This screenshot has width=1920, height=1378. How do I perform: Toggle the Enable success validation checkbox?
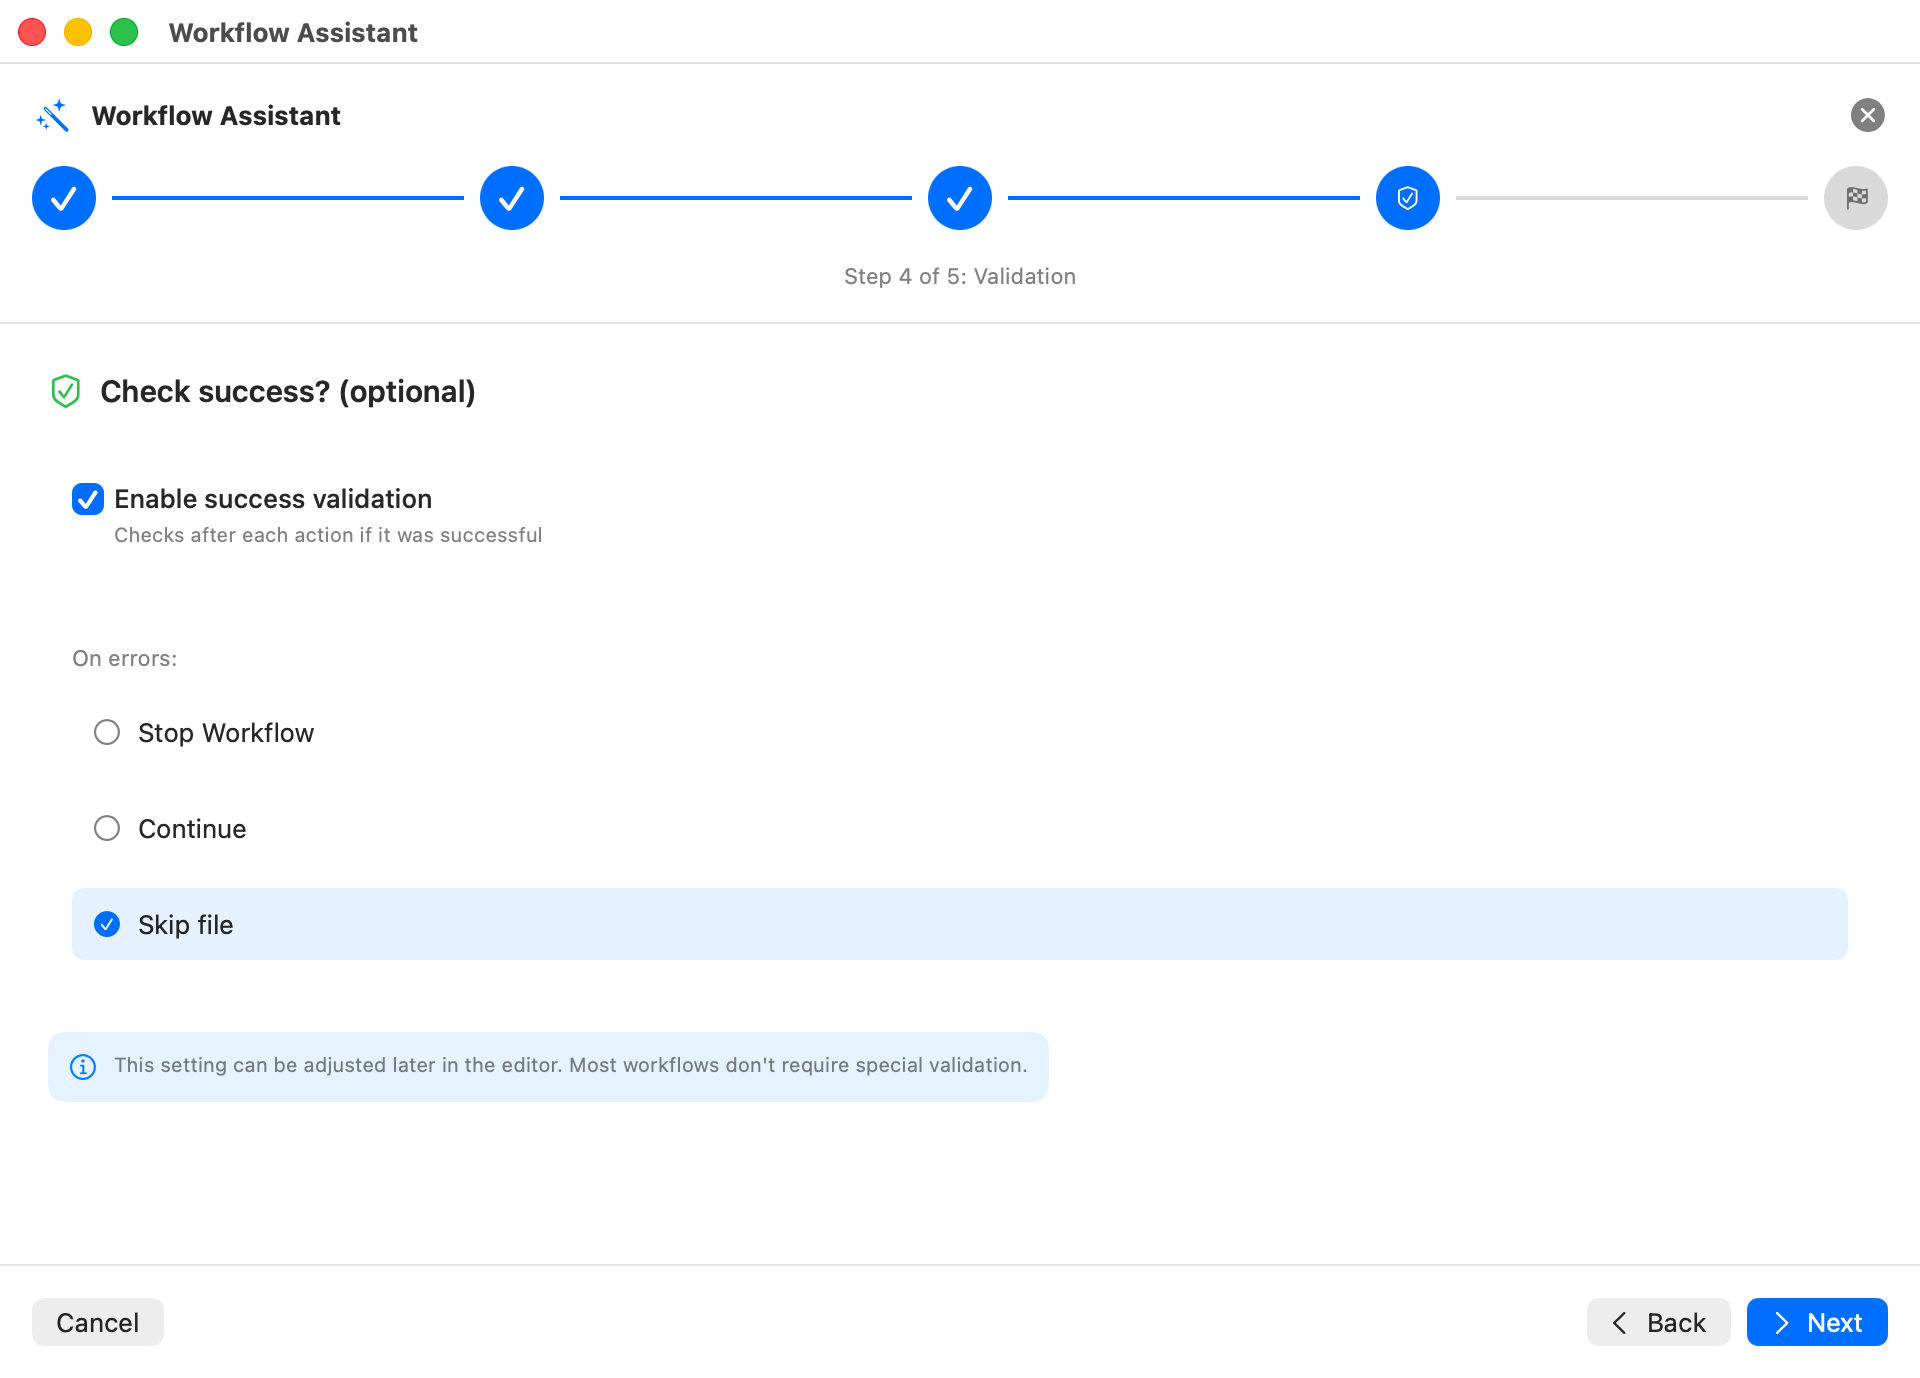click(x=88, y=499)
